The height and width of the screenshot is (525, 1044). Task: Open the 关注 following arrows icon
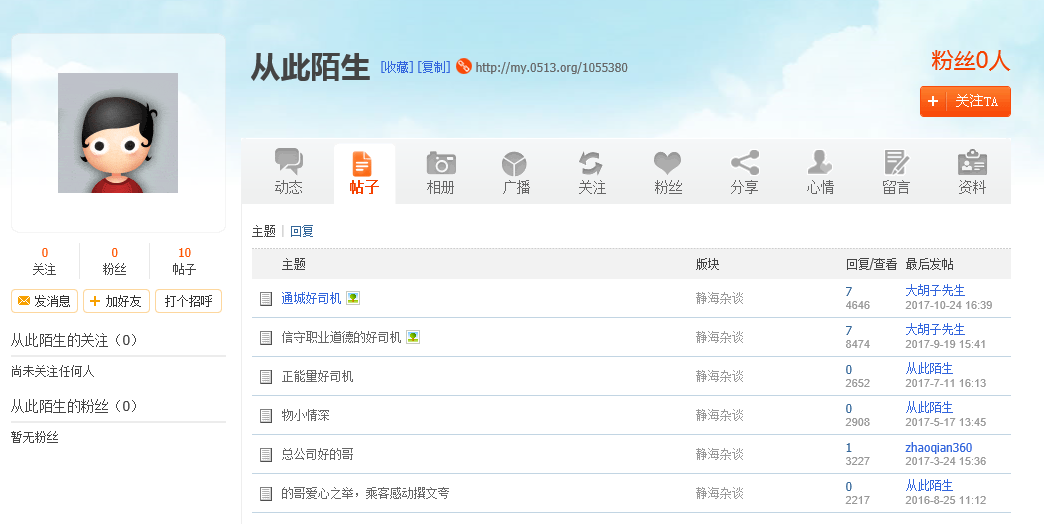tap(591, 163)
